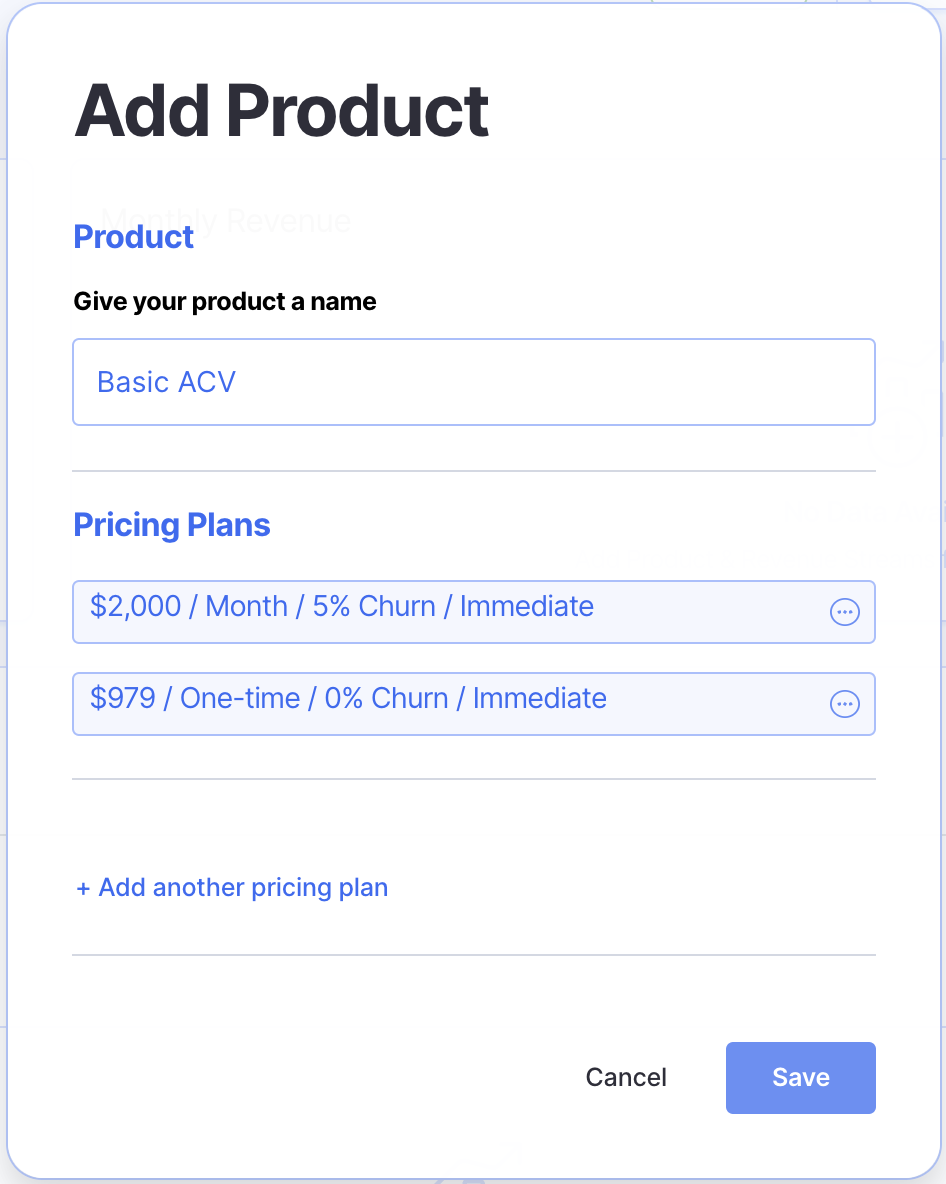This screenshot has width=946, height=1184.
Task: Click the One-time text in the second plan
Action: pyautogui.click(x=240, y=698)
